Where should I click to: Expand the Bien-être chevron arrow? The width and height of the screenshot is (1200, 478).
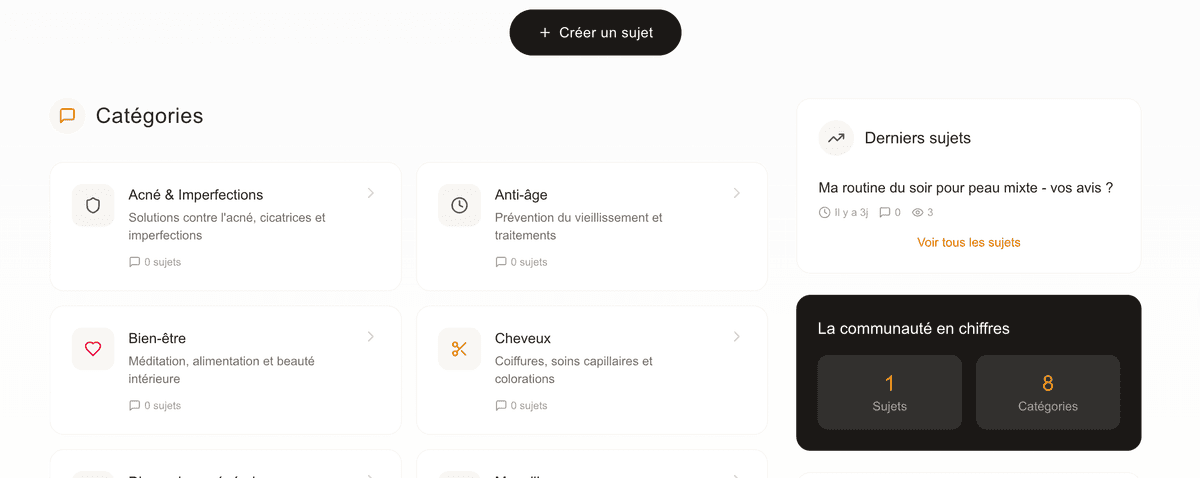[371, 337]
